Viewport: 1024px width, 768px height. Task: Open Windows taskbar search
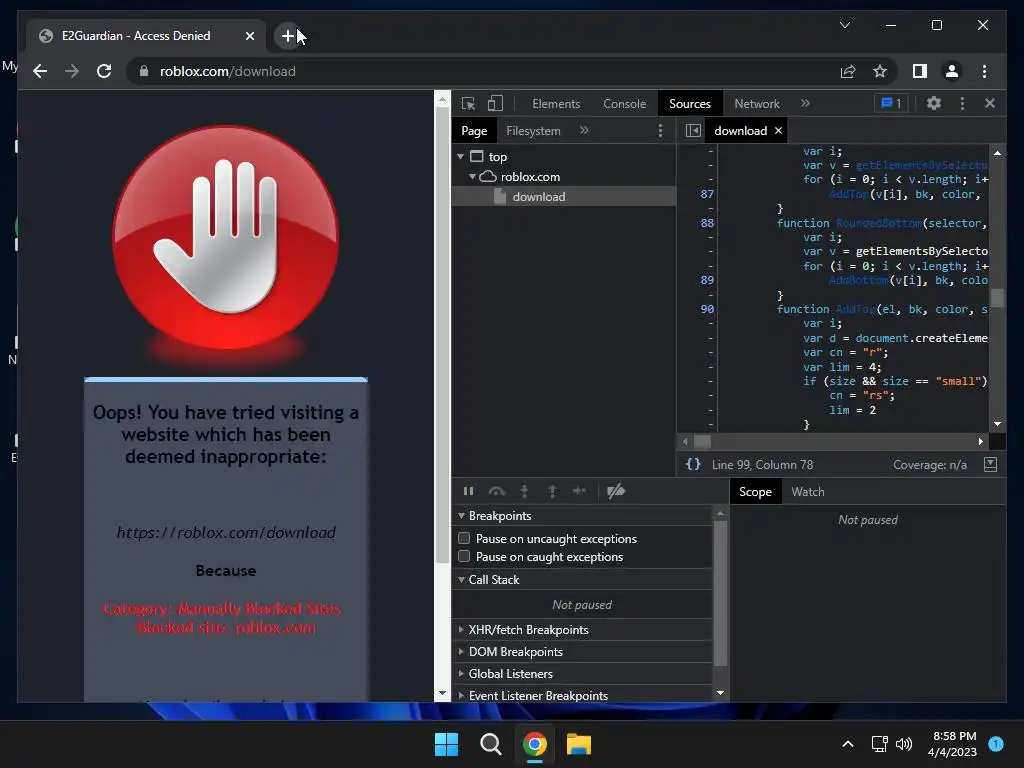tap(490, 744)
